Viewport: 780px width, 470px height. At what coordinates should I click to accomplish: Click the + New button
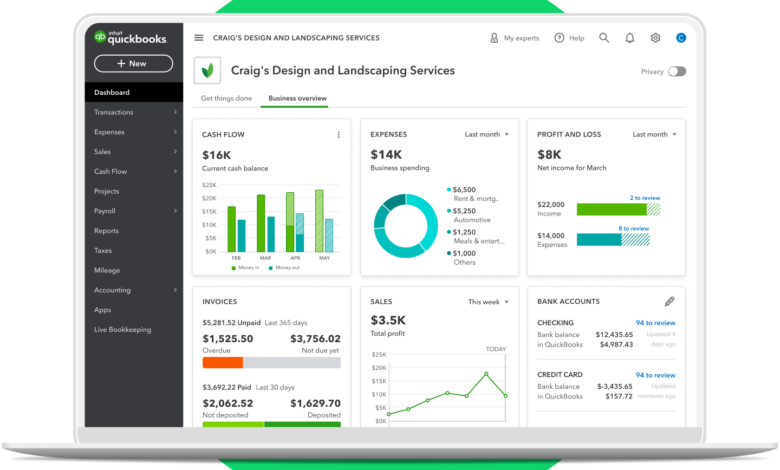click(133, 64)
